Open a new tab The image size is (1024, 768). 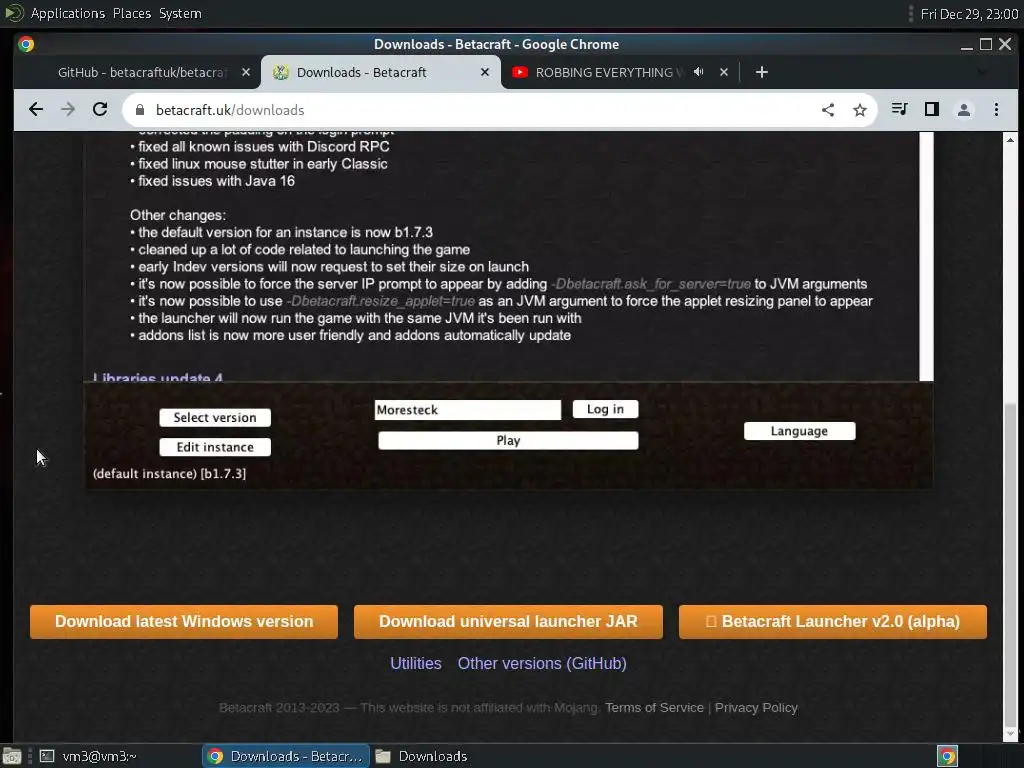tap(761, 72)
